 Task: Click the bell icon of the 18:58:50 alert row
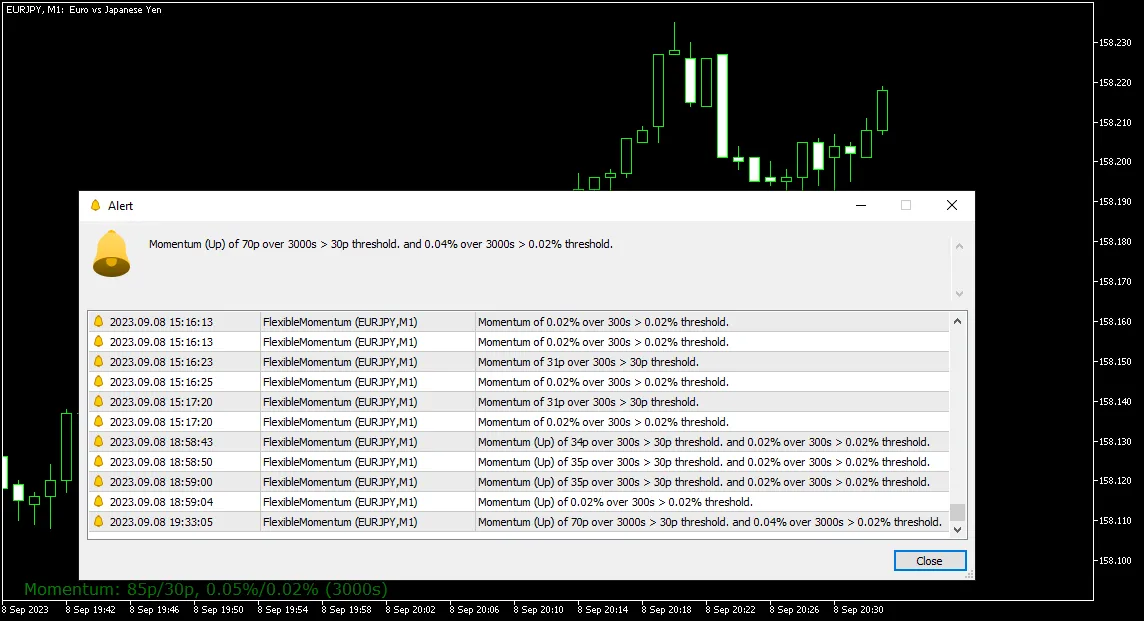click(98, 462)
